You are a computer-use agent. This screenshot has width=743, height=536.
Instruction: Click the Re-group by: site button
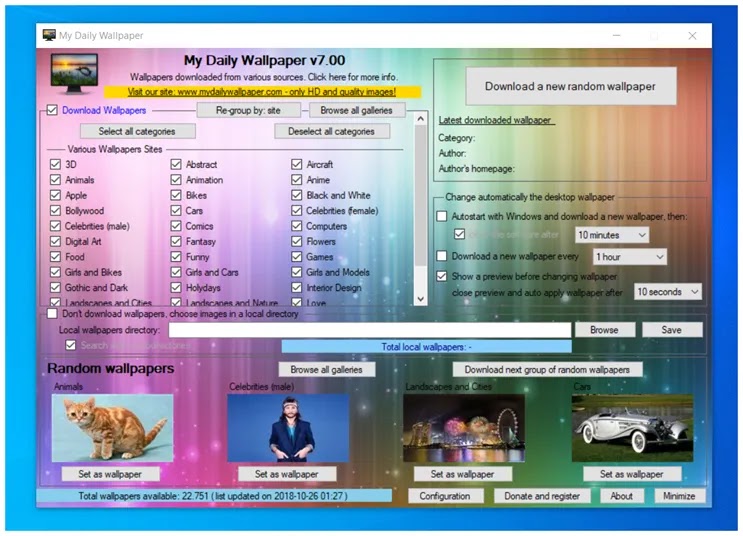click(x=248, y=110)
